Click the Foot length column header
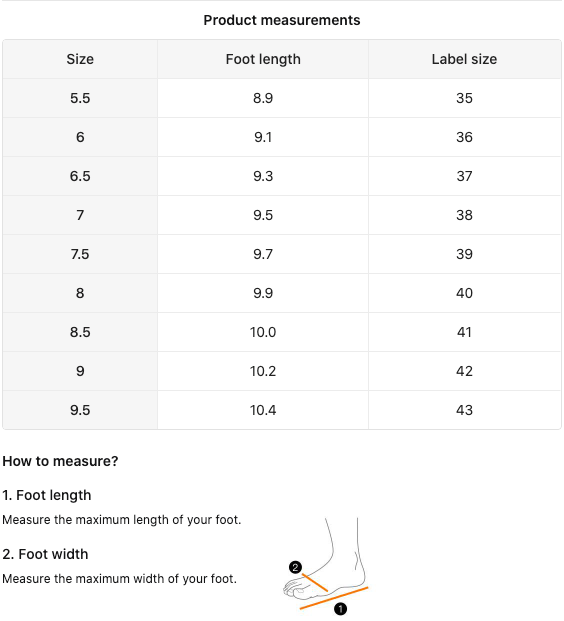This screenshot has height=621, width=564. [263, 59]
